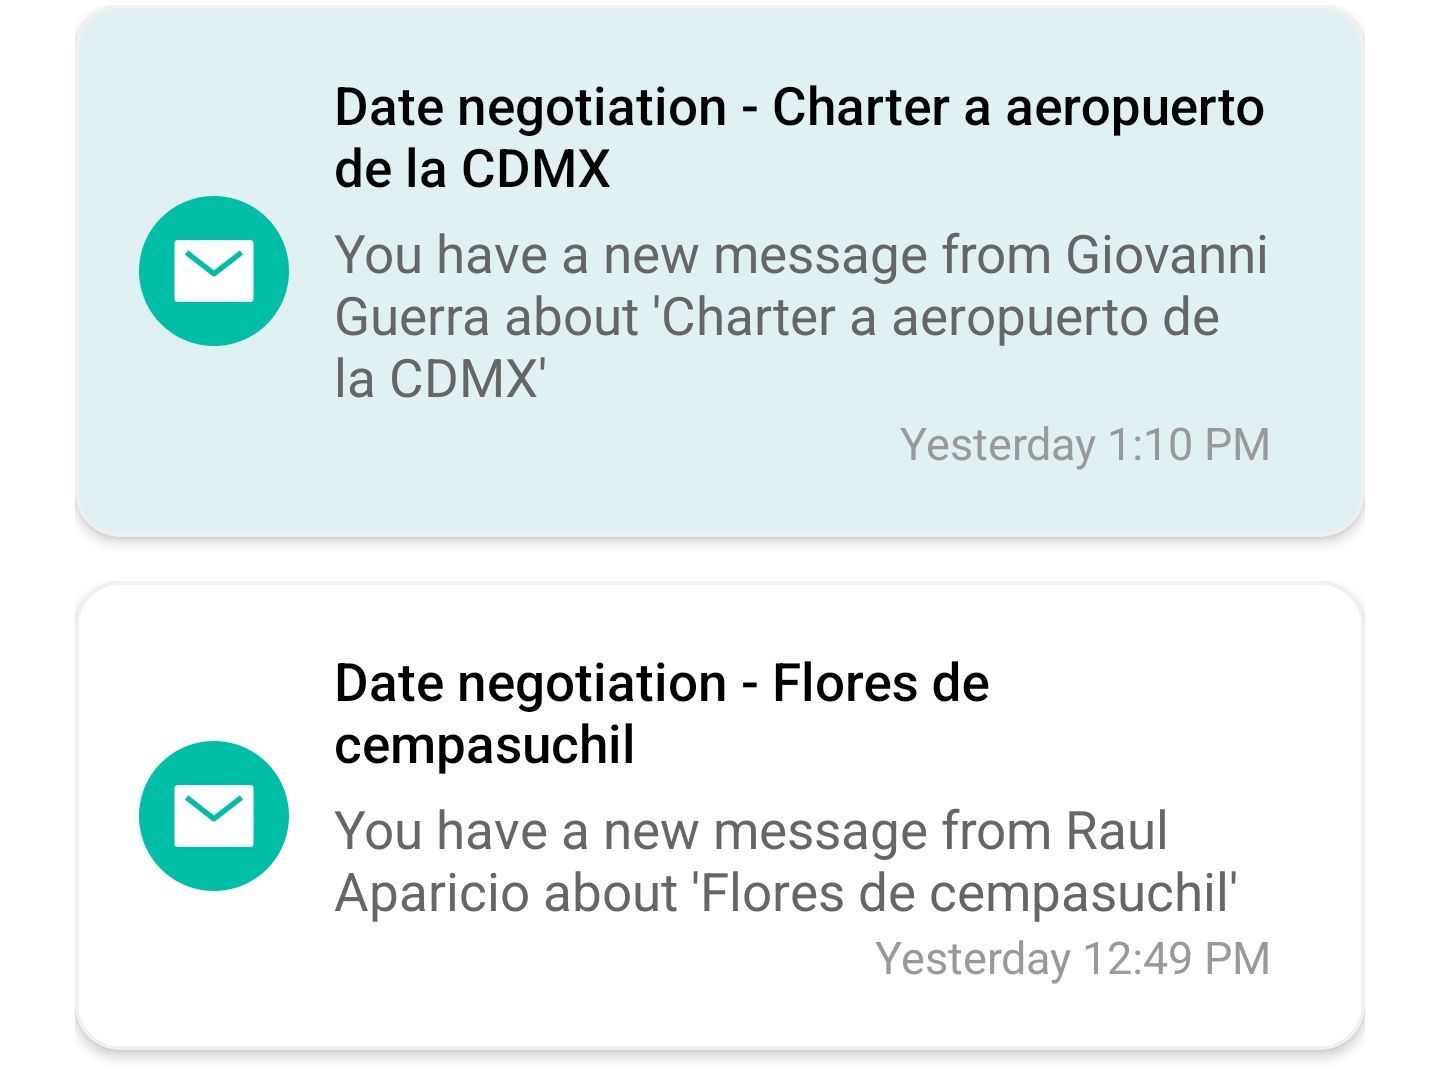Tap 'Date negotiation' in the first notification heading

click(530, 107)
